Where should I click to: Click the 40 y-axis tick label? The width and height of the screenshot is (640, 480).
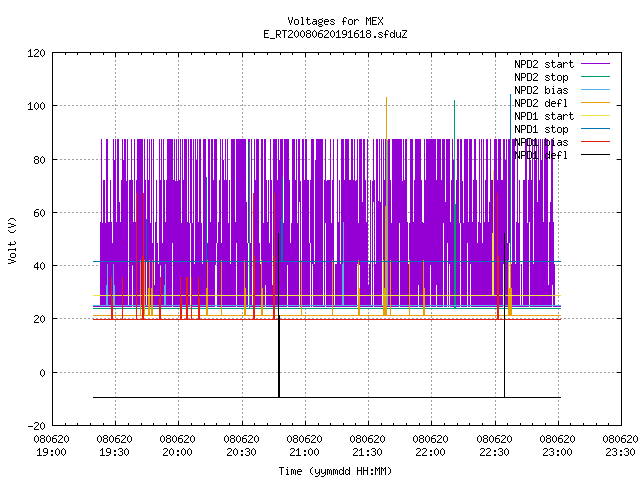tap(39, 266)
